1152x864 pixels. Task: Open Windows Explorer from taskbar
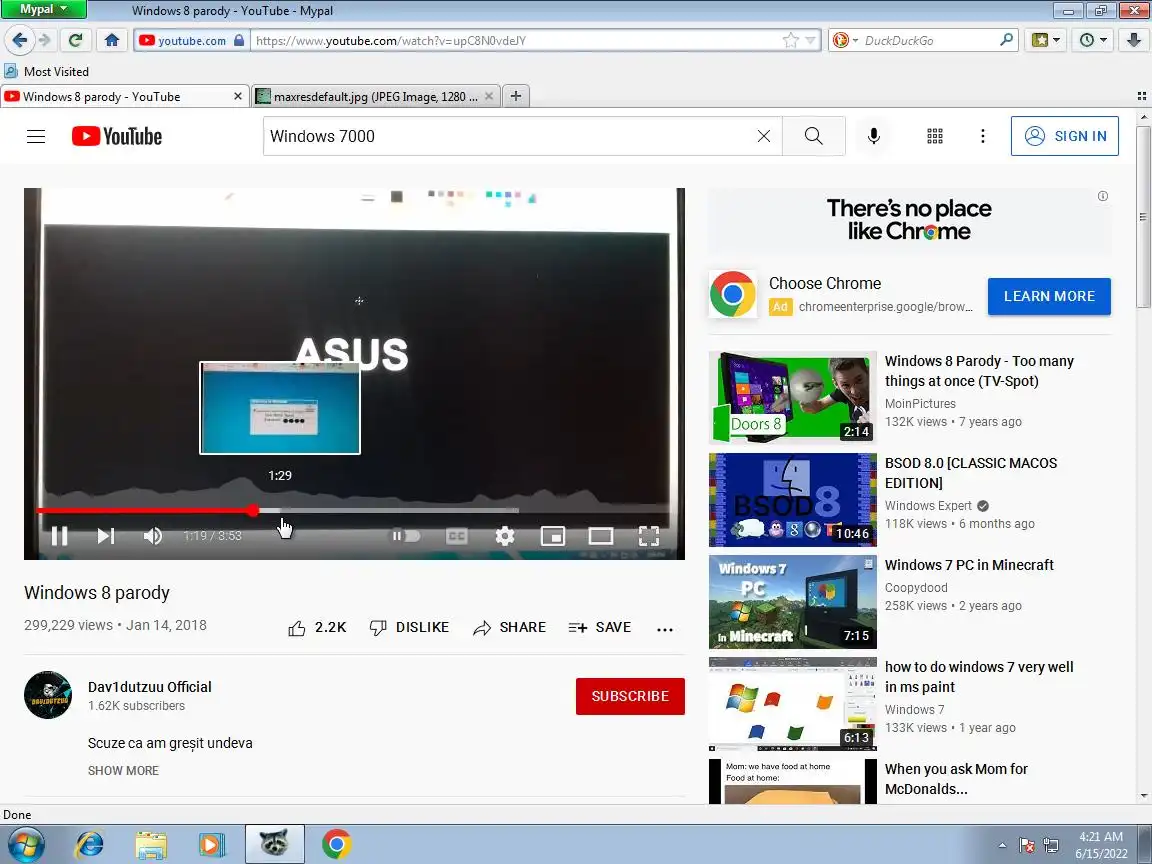coord(151,844)
